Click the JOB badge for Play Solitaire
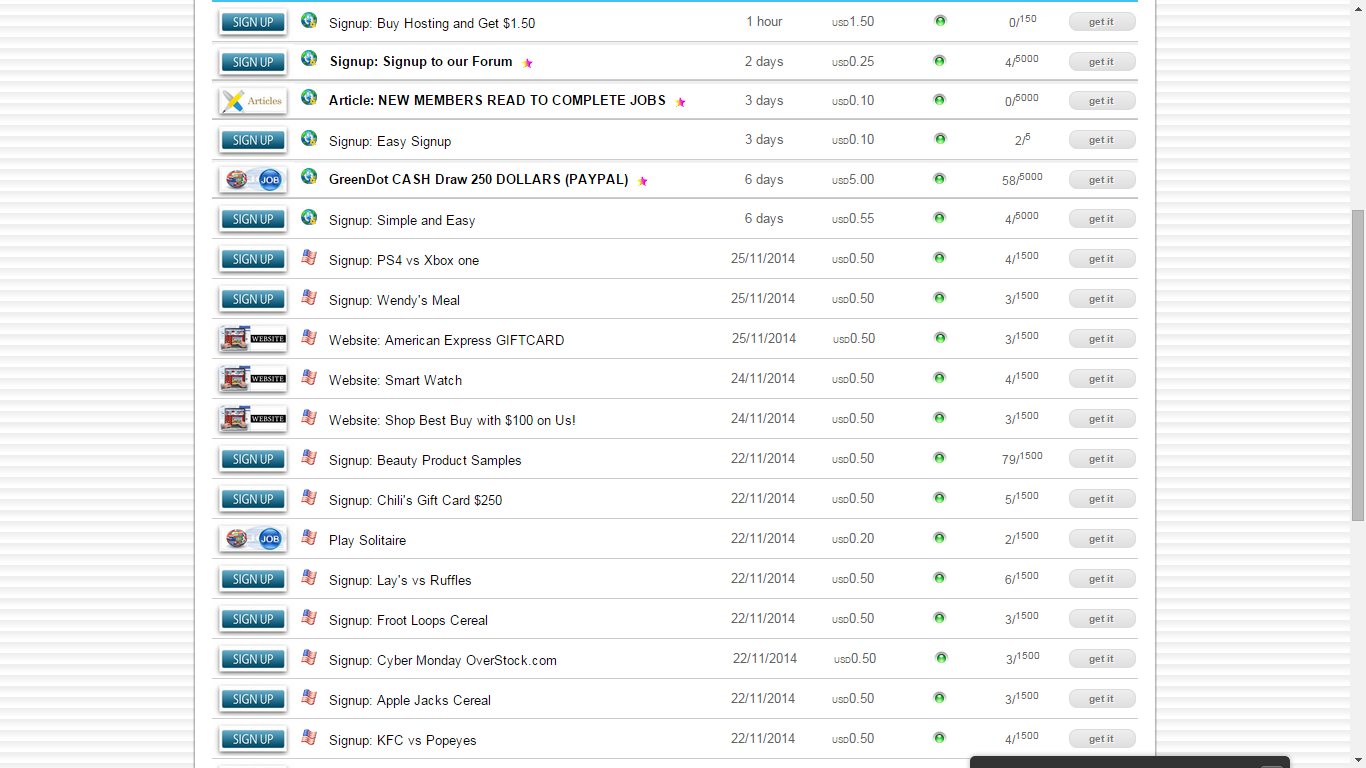Viewport: 1366px width, 768px height. click(x=253, y=539)
